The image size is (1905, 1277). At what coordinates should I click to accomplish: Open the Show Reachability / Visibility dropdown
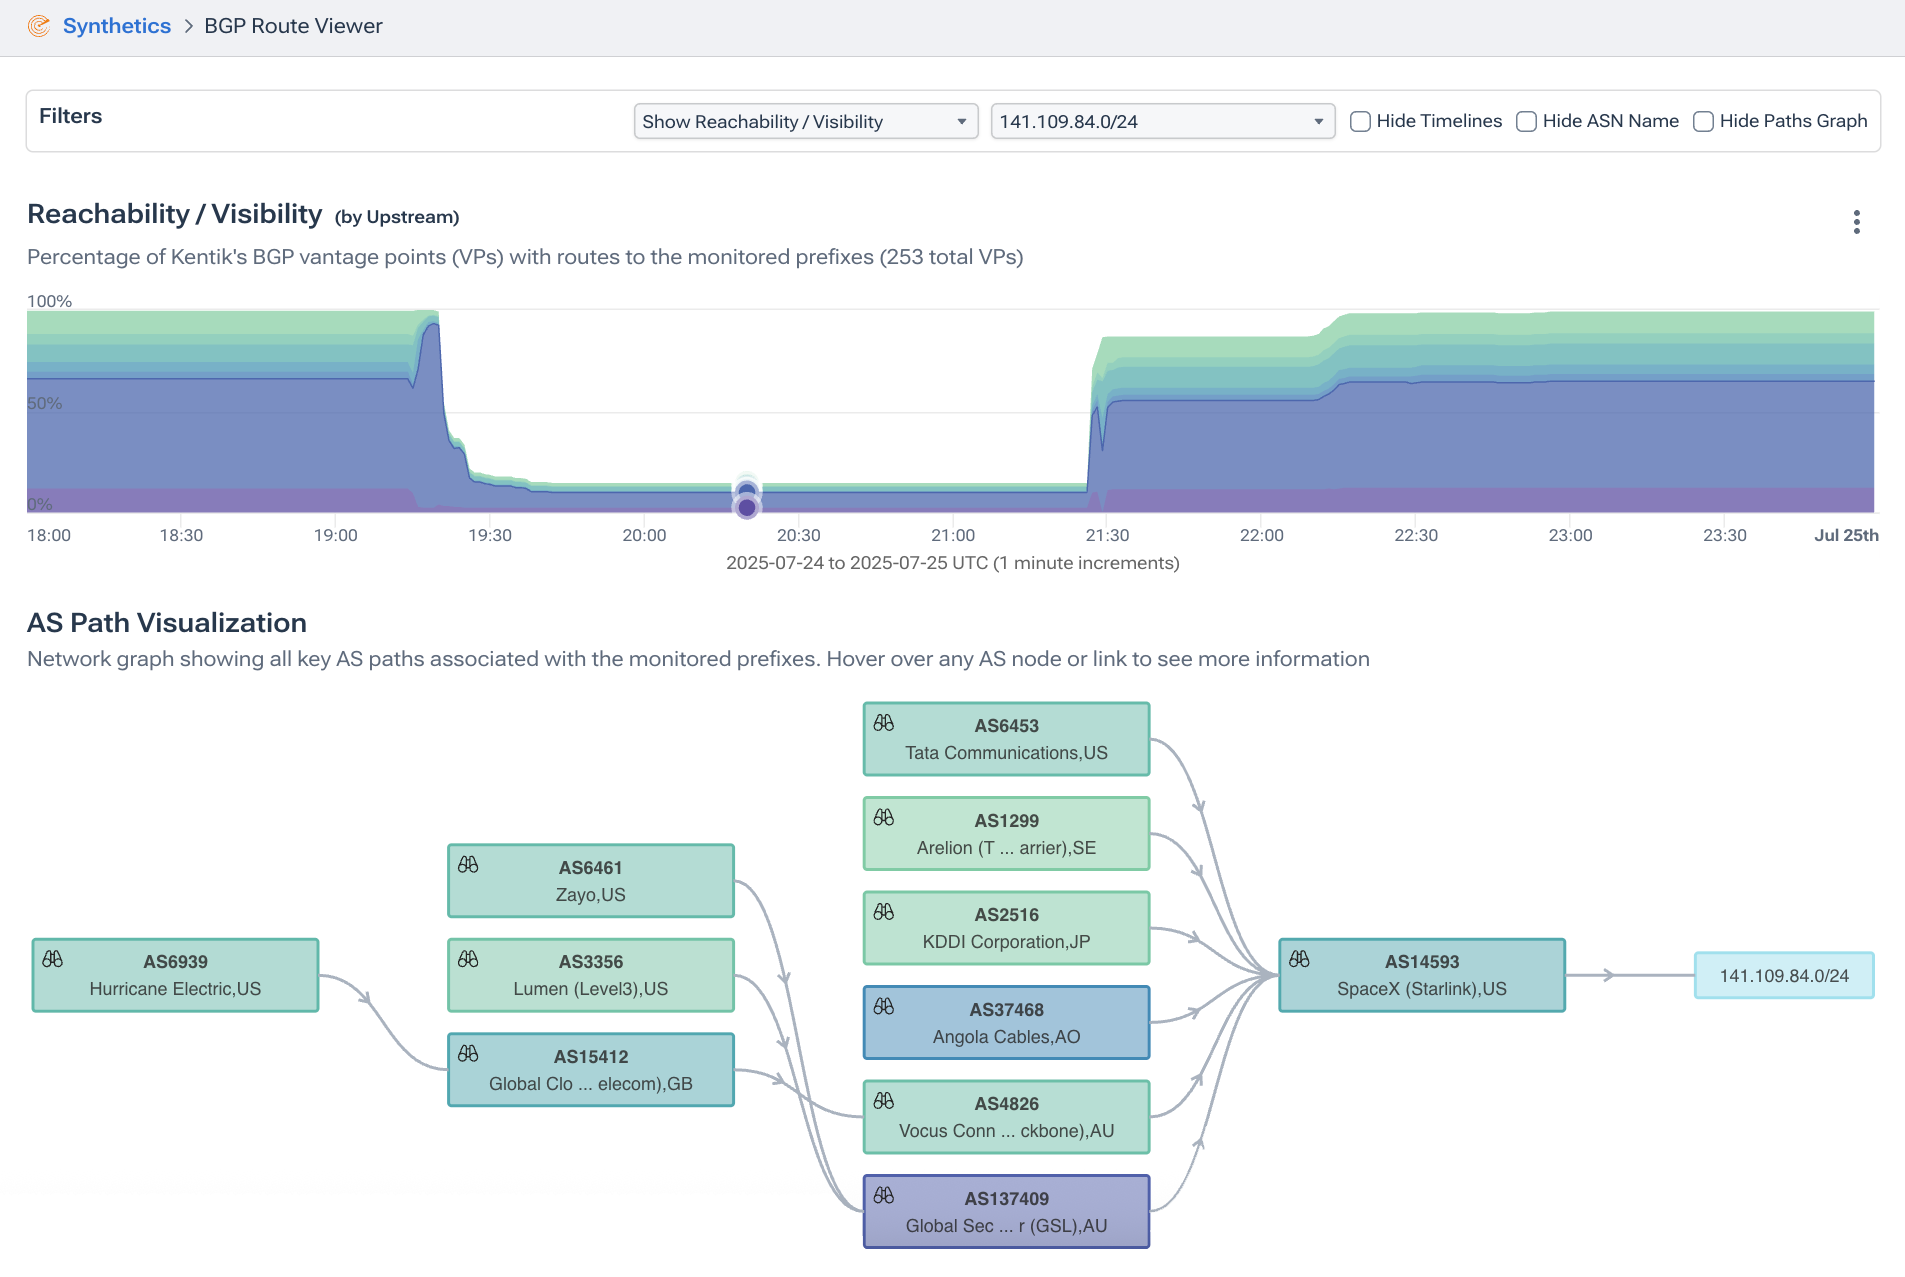(805, 121)
